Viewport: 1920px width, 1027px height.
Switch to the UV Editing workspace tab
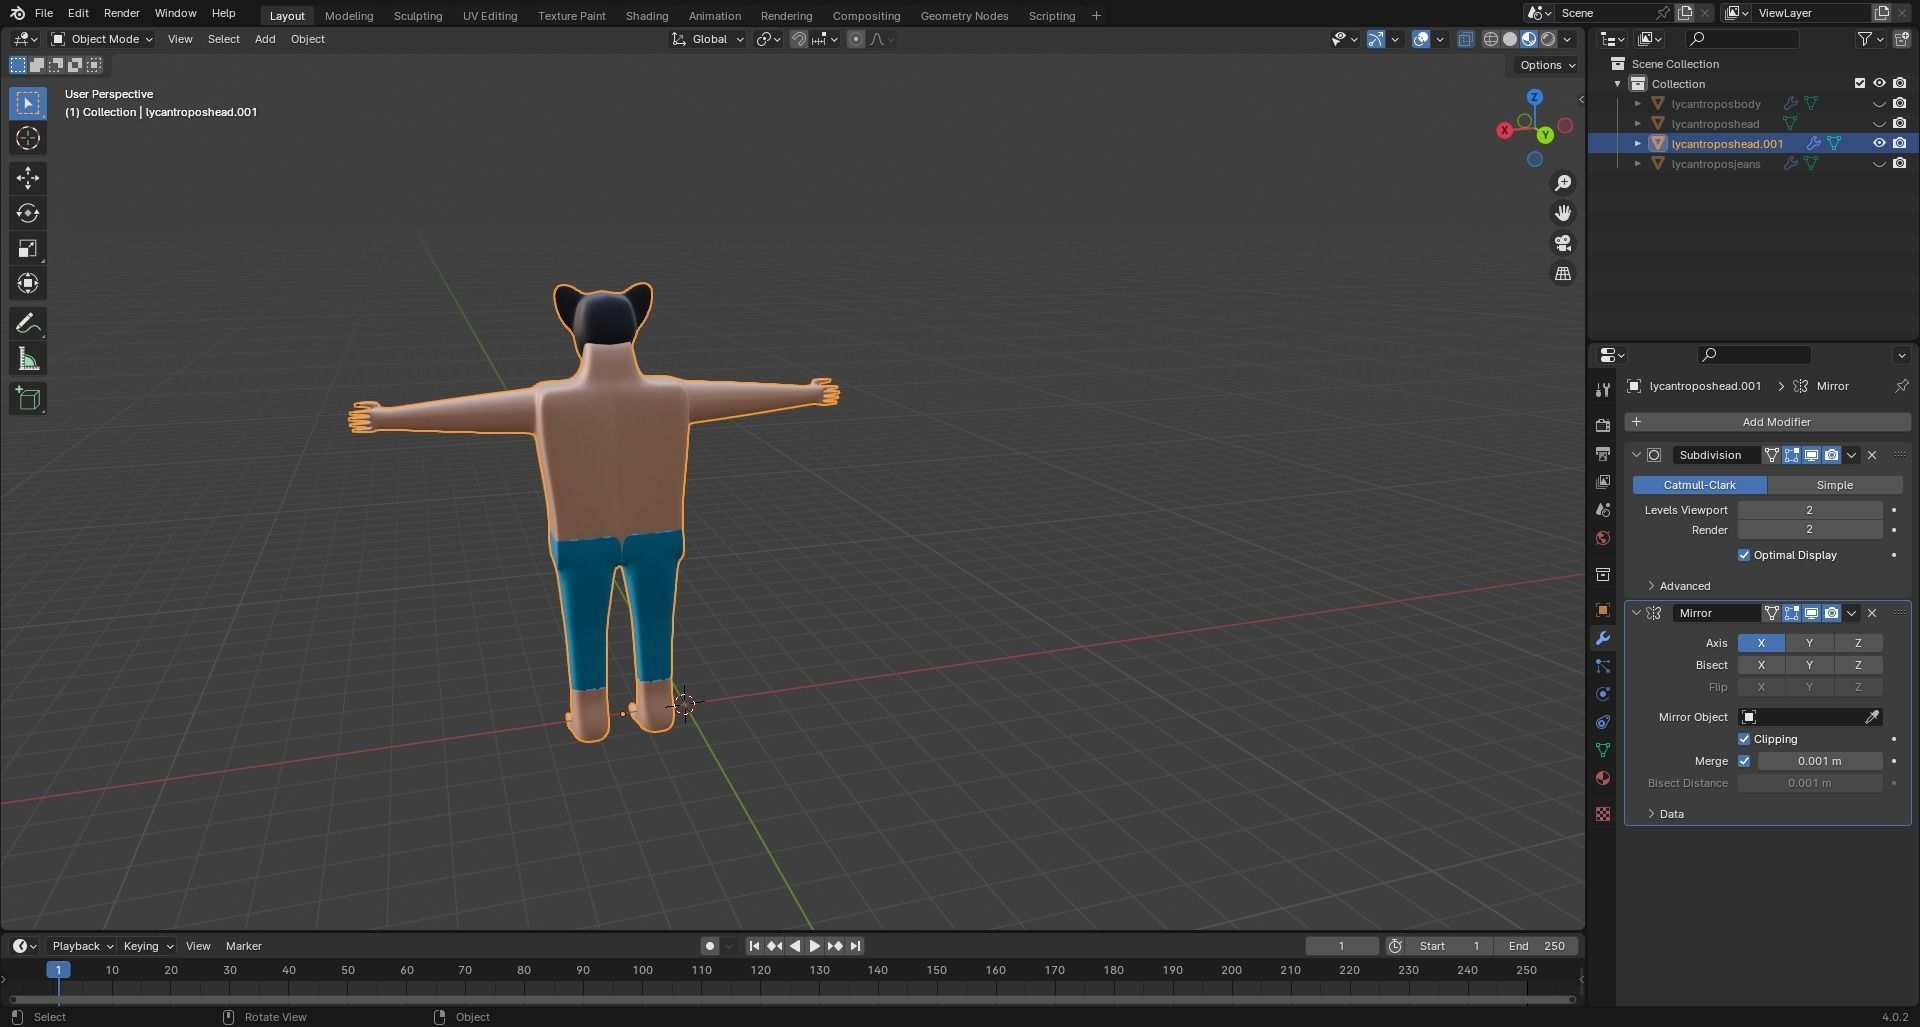[x=490, y=16]
